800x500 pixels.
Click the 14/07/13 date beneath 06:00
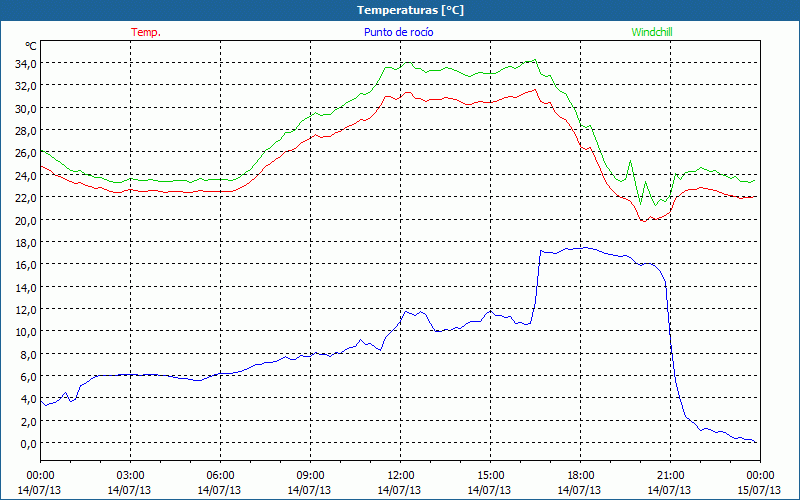tap(219, 490)
